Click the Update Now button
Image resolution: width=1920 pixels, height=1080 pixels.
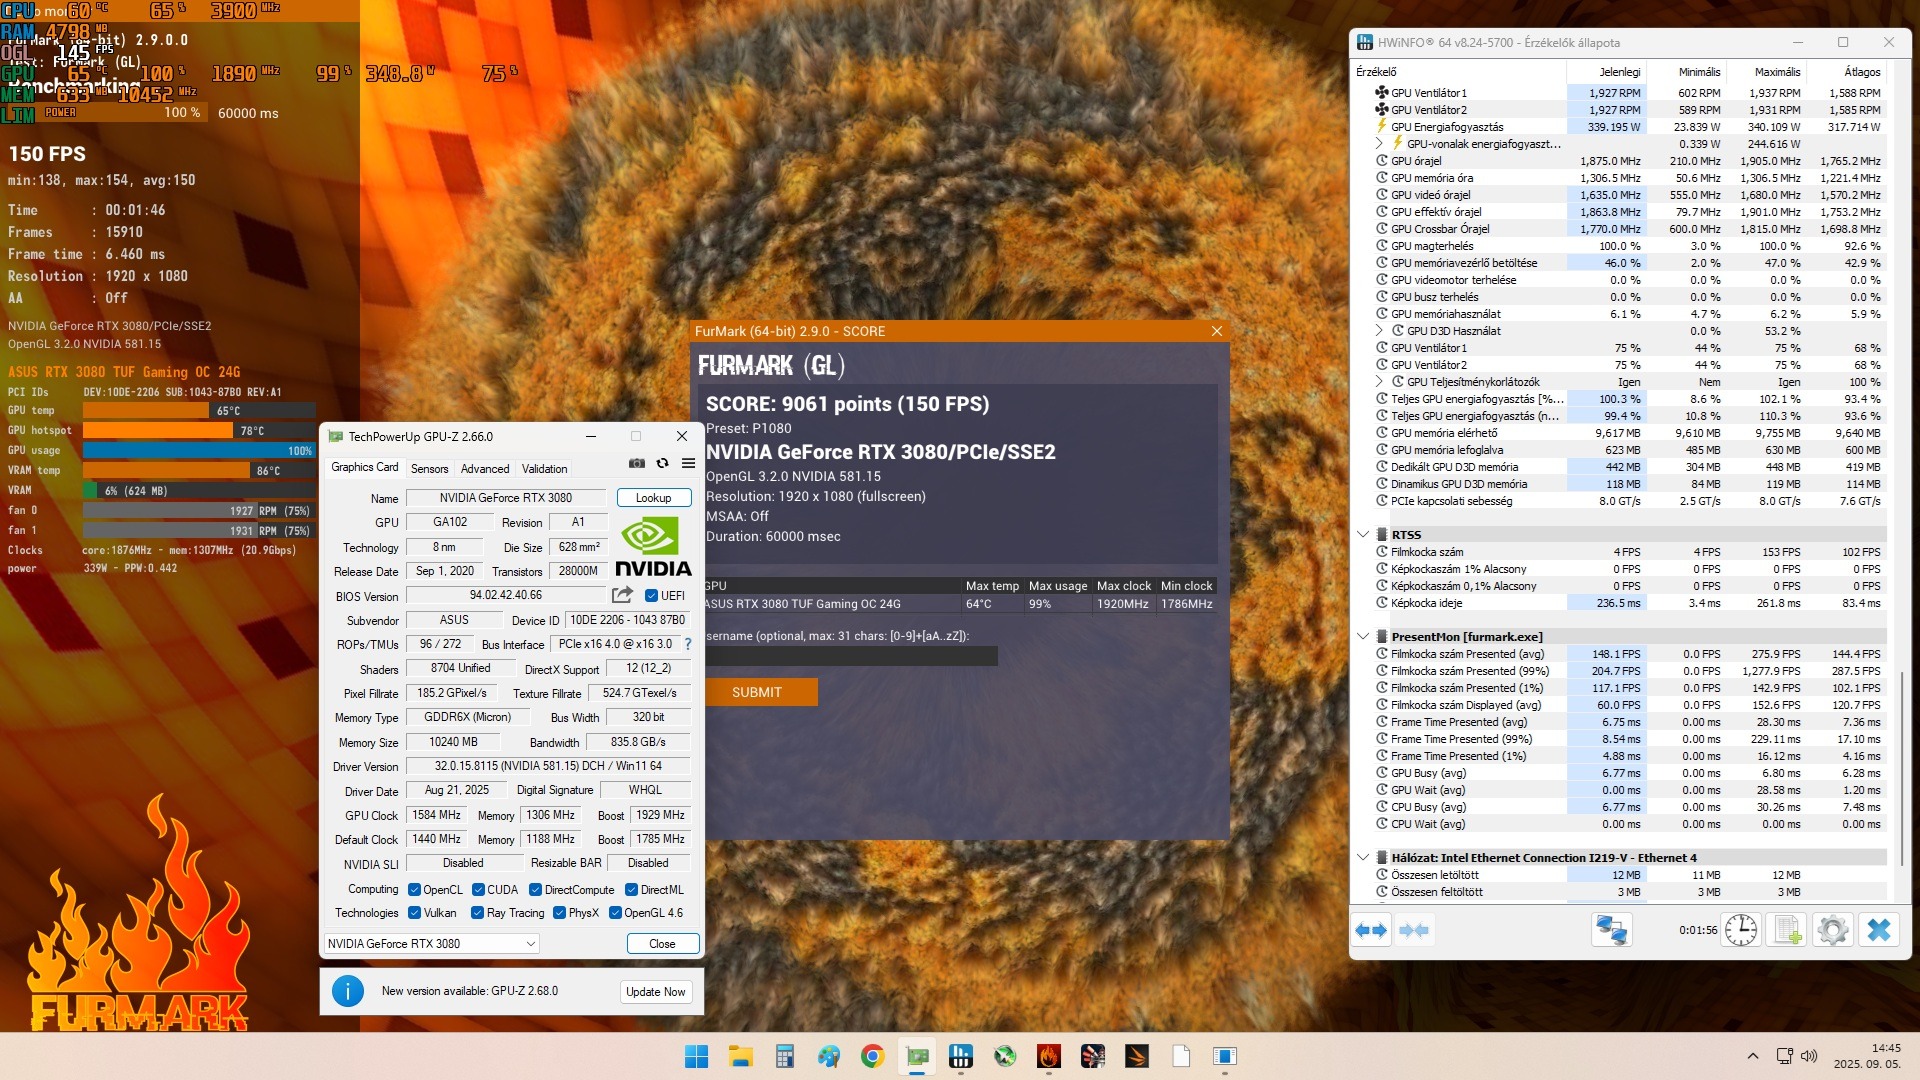655,992
